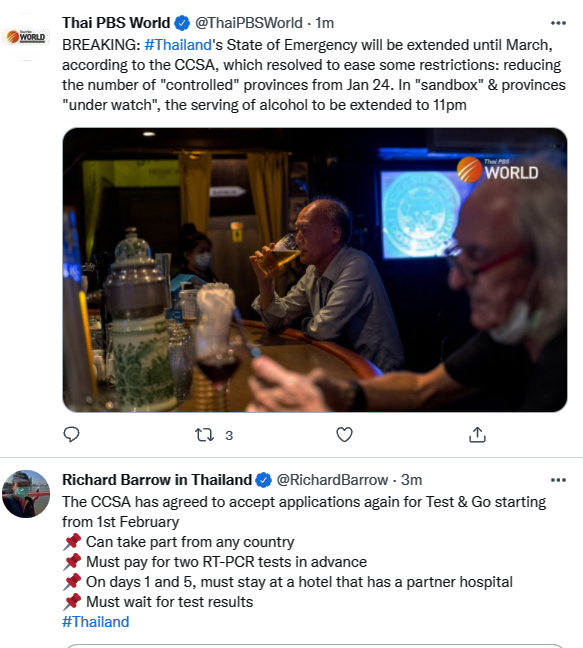Screen dimensions: 583x648
Task: Retweet the Thai PBS World breaking news
Action: pyautogui.click(x=204, y=435)
